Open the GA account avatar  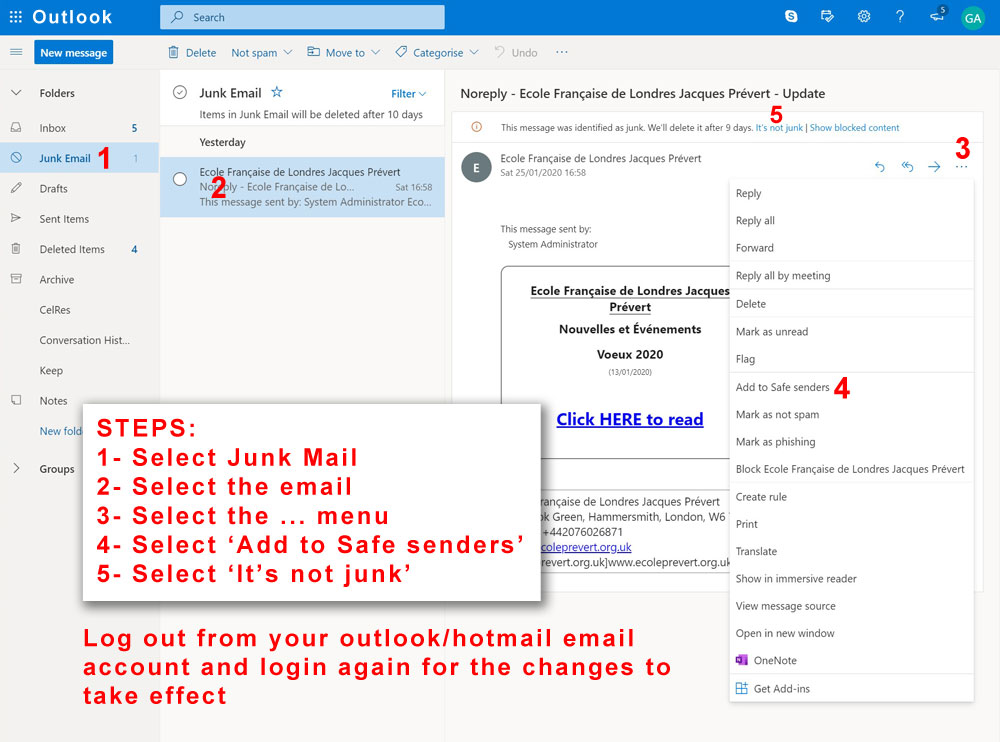pos(973,18)
